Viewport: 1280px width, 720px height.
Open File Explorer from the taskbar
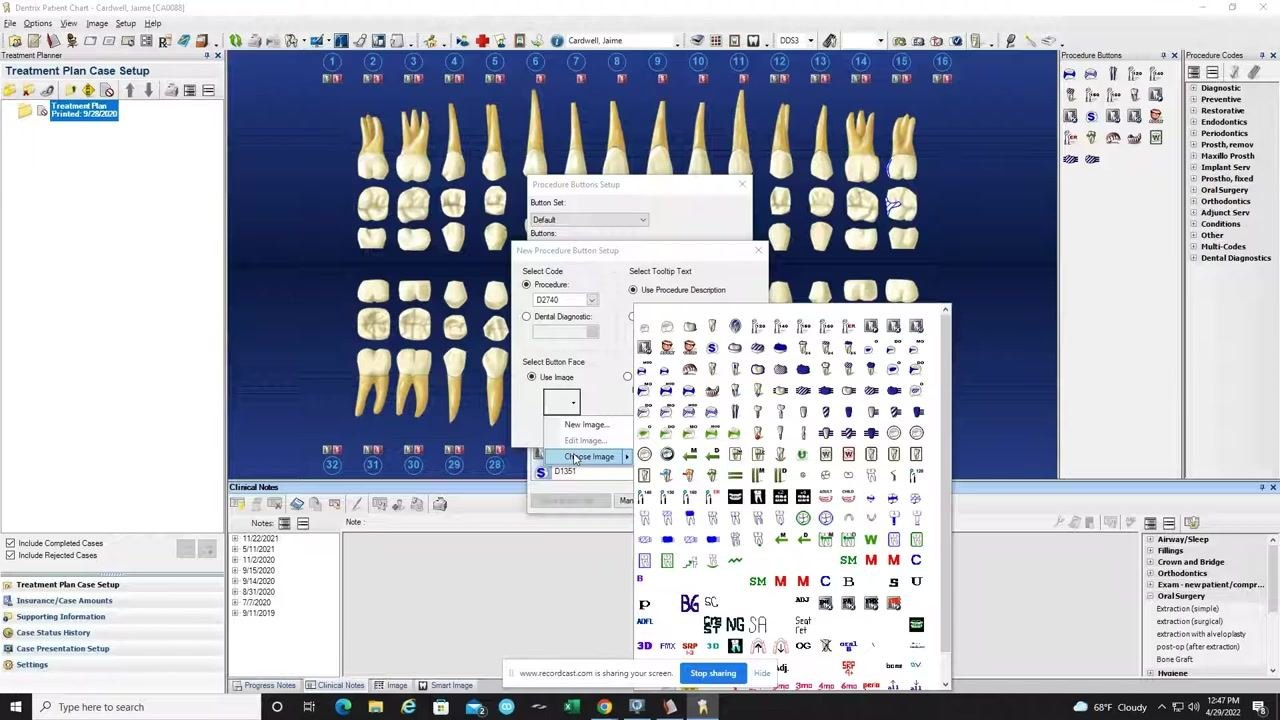(x=375, y=707)
